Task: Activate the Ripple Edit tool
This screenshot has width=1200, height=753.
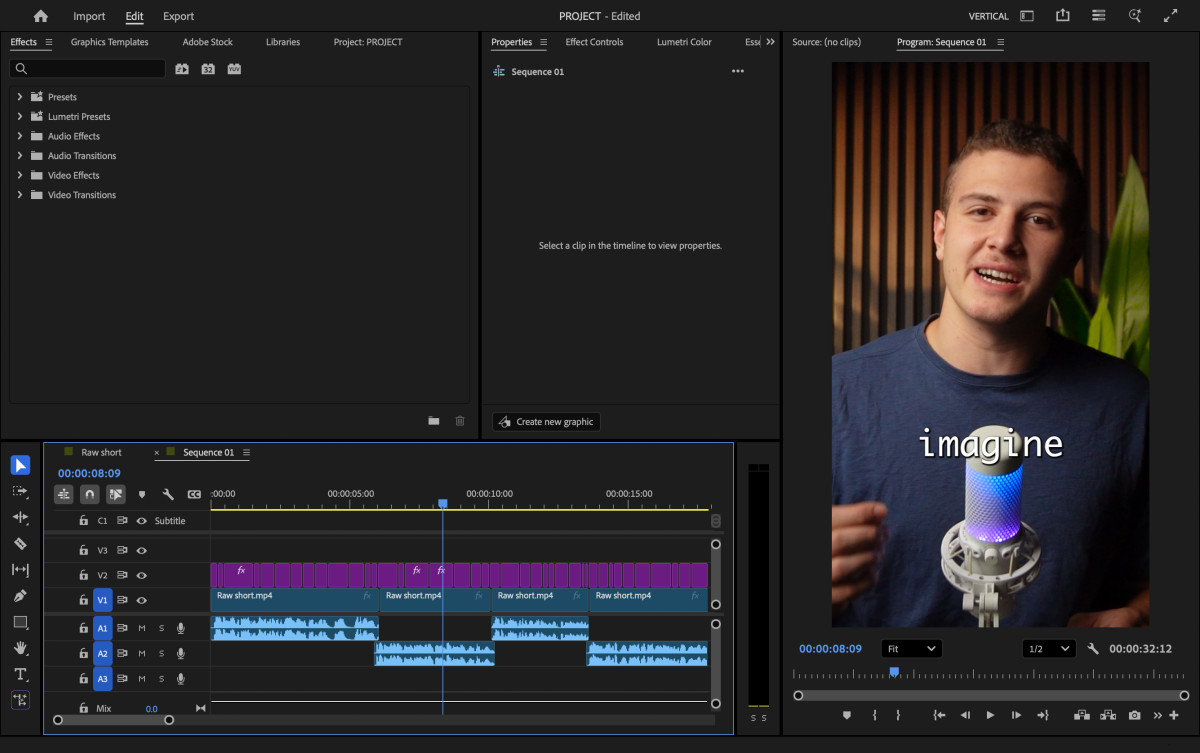Action: [x=20, y=517]
